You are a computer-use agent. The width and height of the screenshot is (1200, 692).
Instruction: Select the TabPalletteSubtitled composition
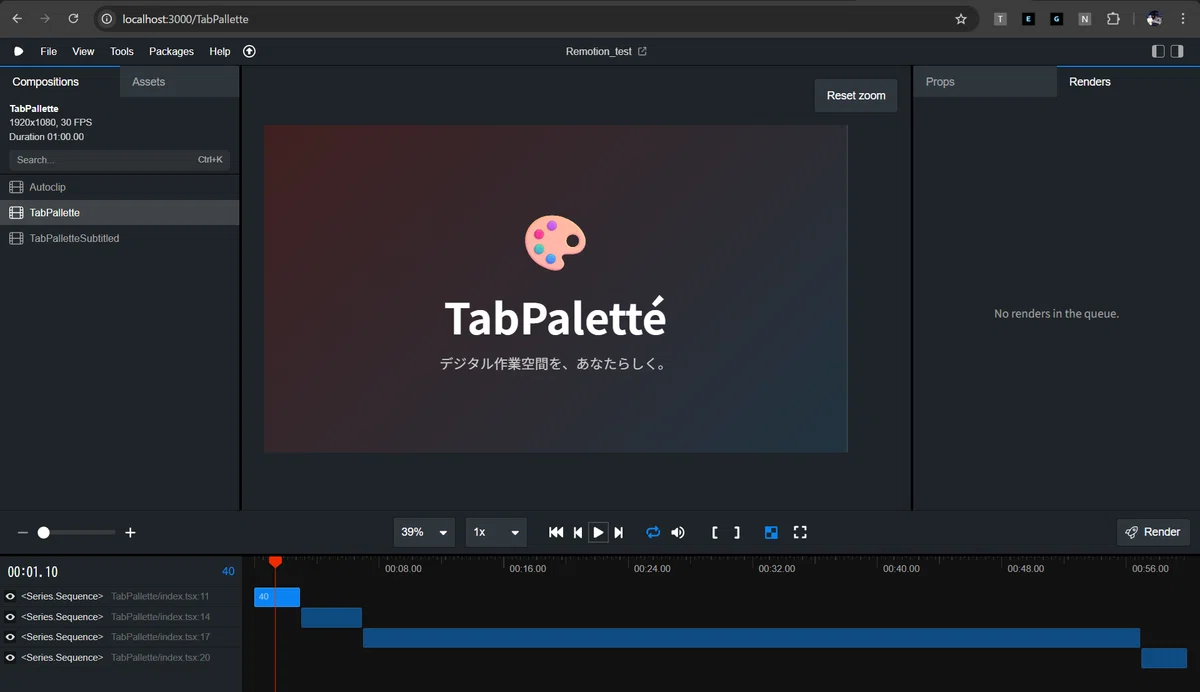120,238
